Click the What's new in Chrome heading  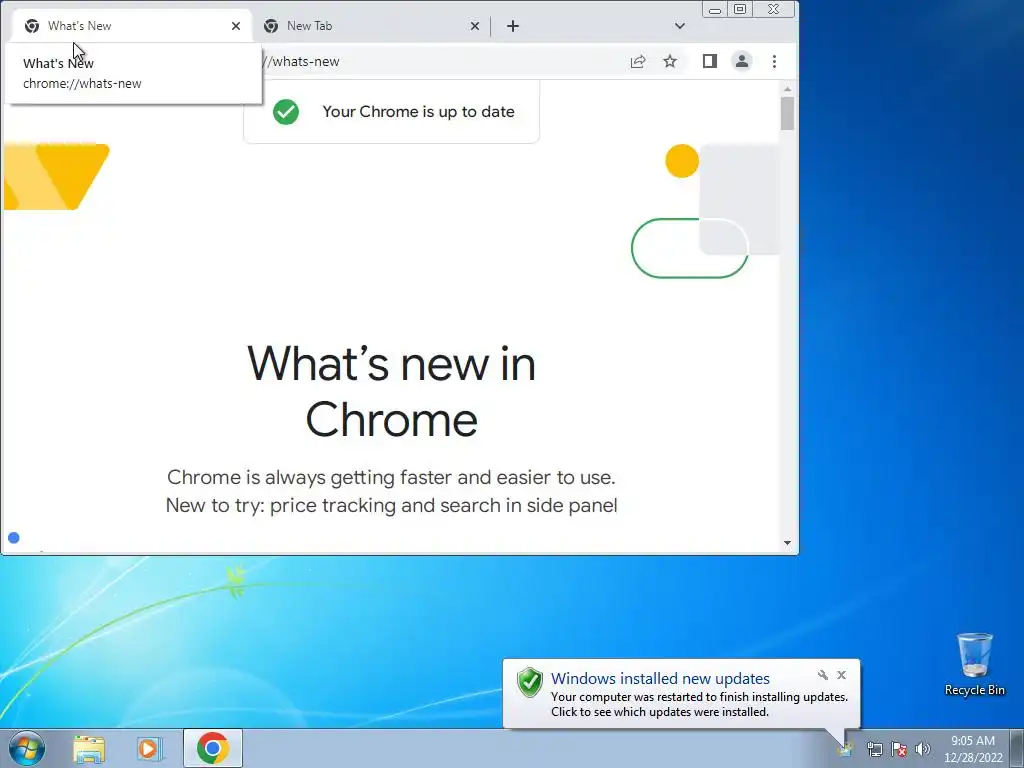pyautogui.click(x=391, y=391)
